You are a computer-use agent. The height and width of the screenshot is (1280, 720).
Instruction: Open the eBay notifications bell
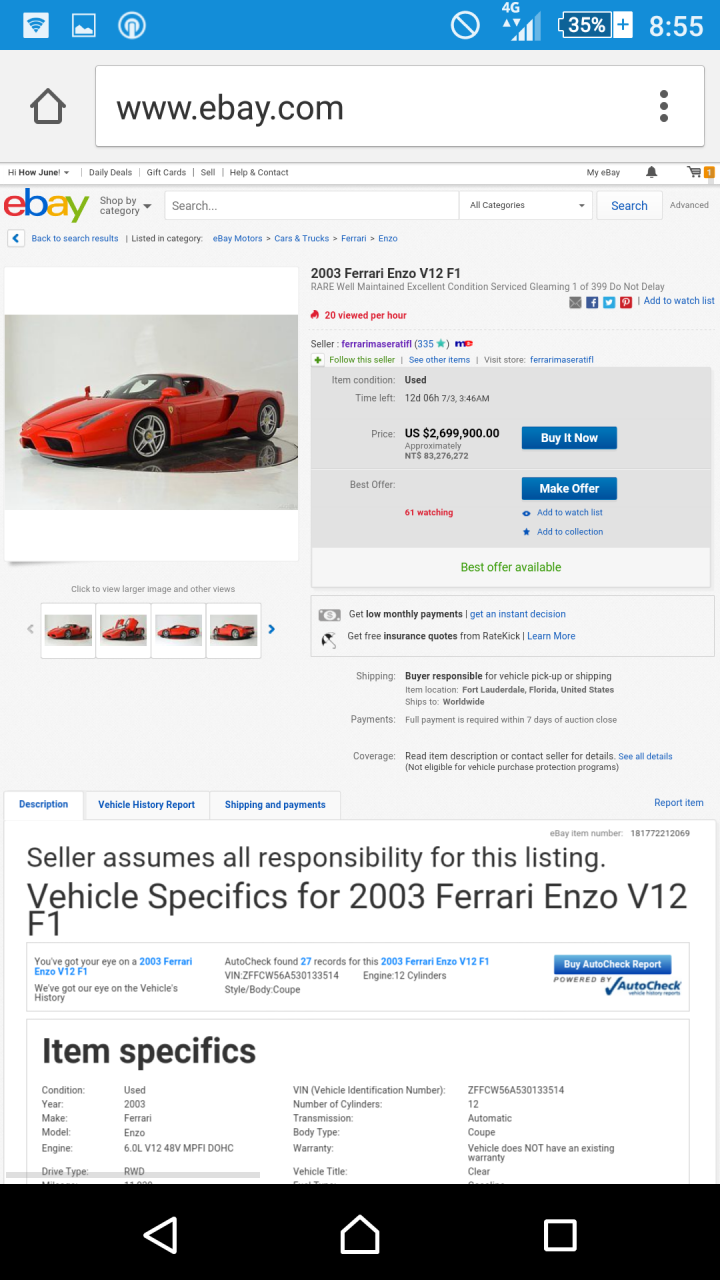[652, 172]
